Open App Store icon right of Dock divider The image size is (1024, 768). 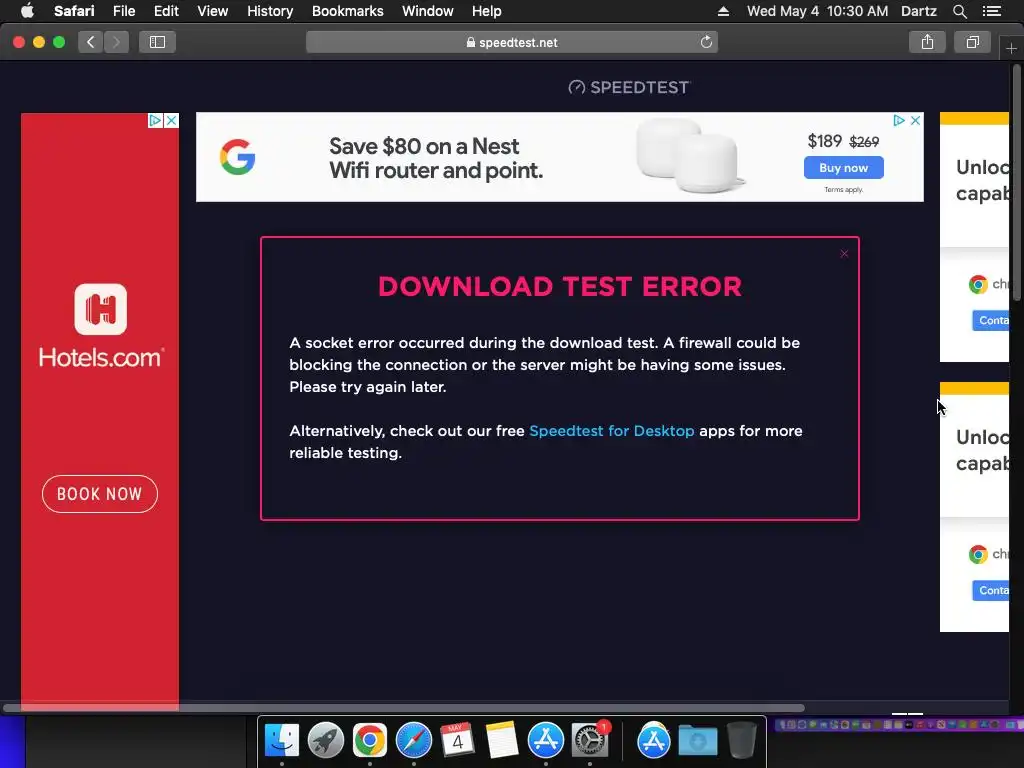tap(654, 741)
